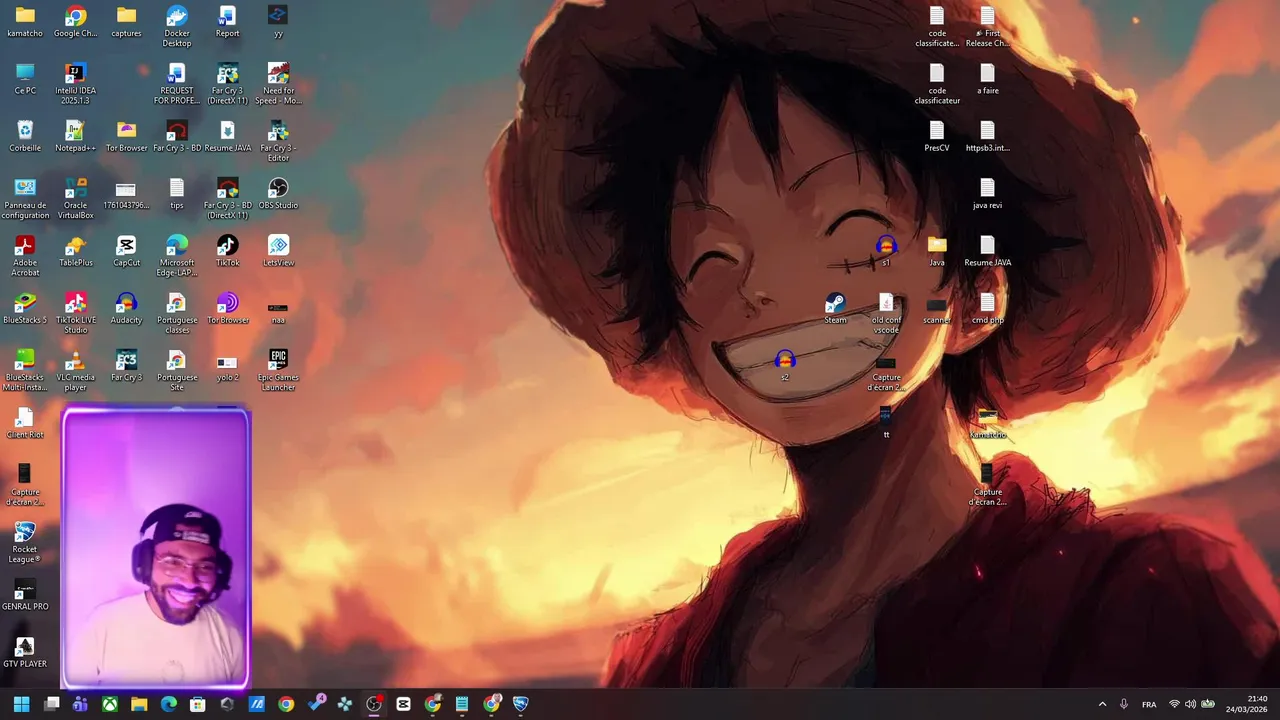
Task: Launch GTV PLAYER
Action: (25, 652)
